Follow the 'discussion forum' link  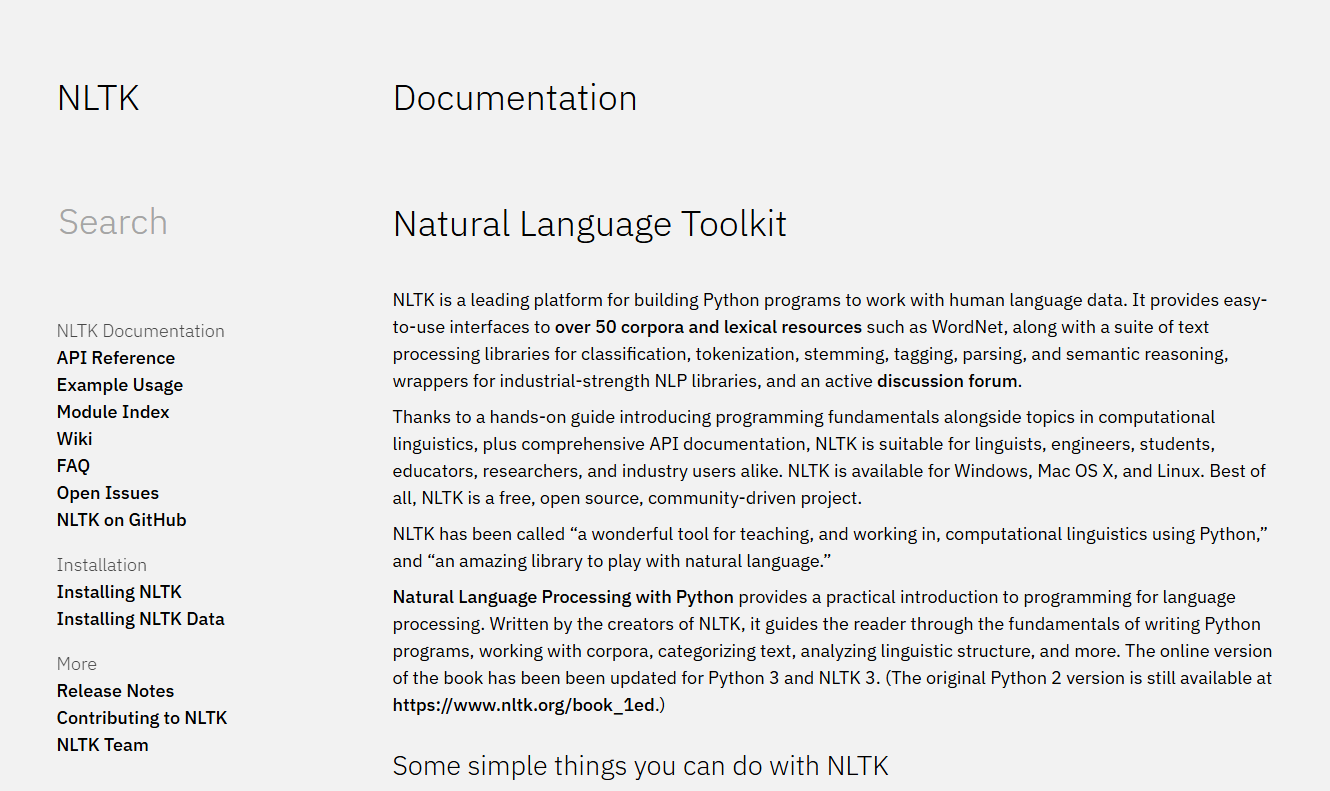(x=947, y=381)
